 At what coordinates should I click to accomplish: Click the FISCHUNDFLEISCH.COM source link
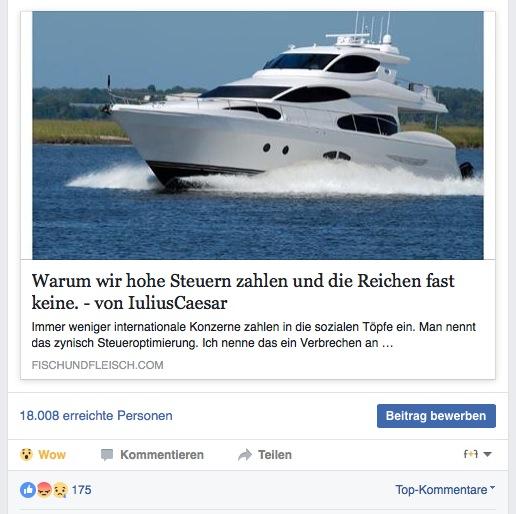98,365
